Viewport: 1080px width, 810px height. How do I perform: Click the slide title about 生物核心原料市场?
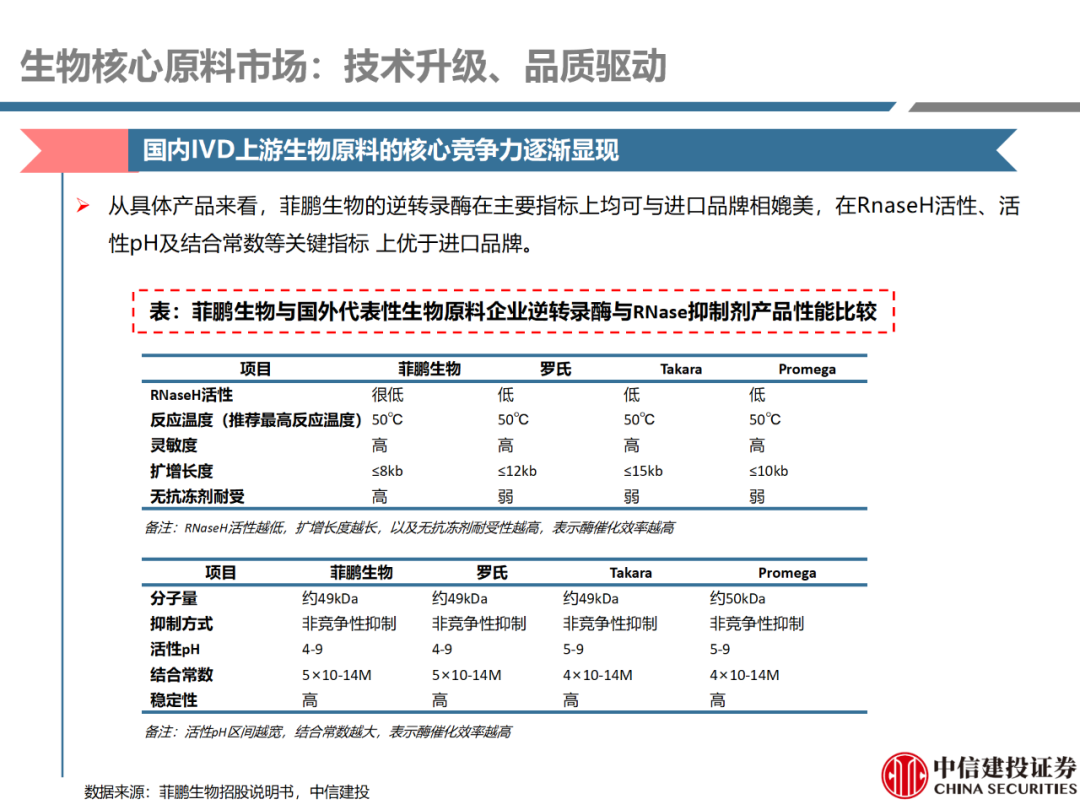(343, 67)
